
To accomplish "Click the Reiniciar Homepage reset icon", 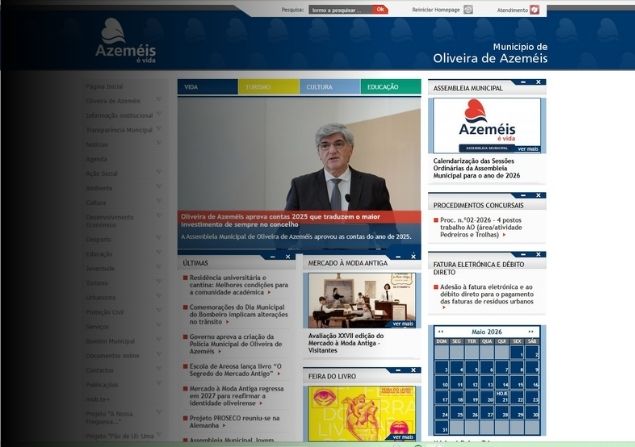I will pyautogui.click(x=468, y=10).
